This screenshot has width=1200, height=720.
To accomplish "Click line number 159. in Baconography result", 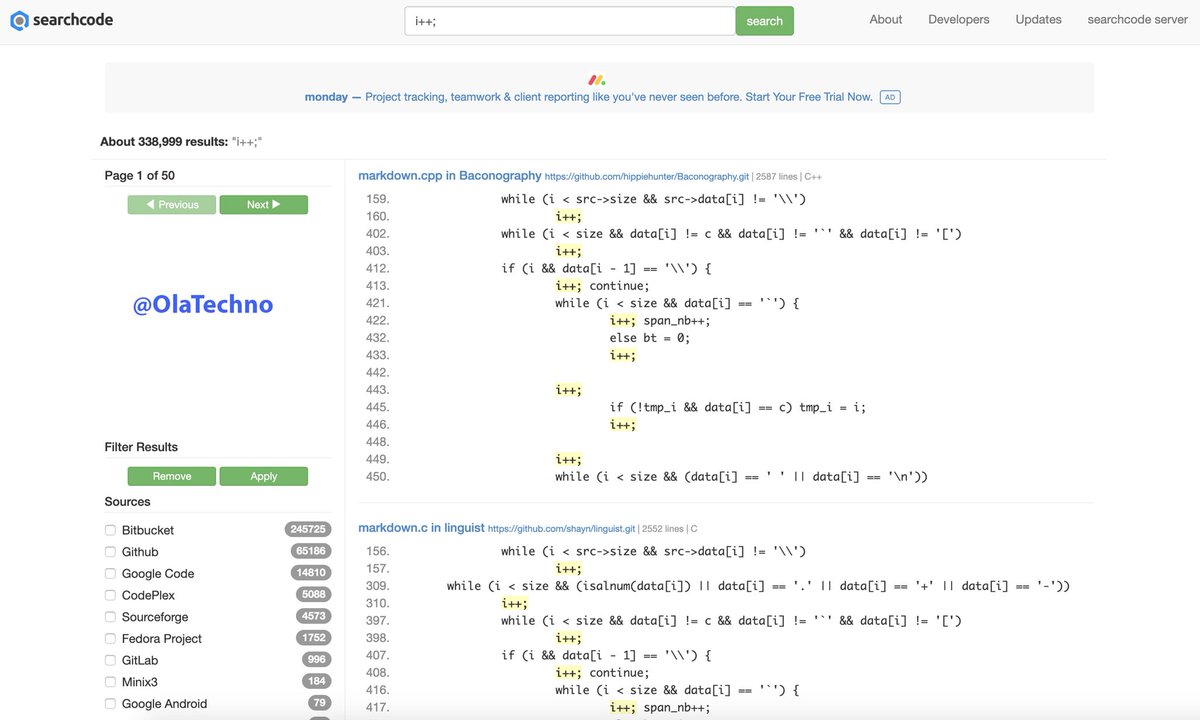I will [x=377, y=199].
